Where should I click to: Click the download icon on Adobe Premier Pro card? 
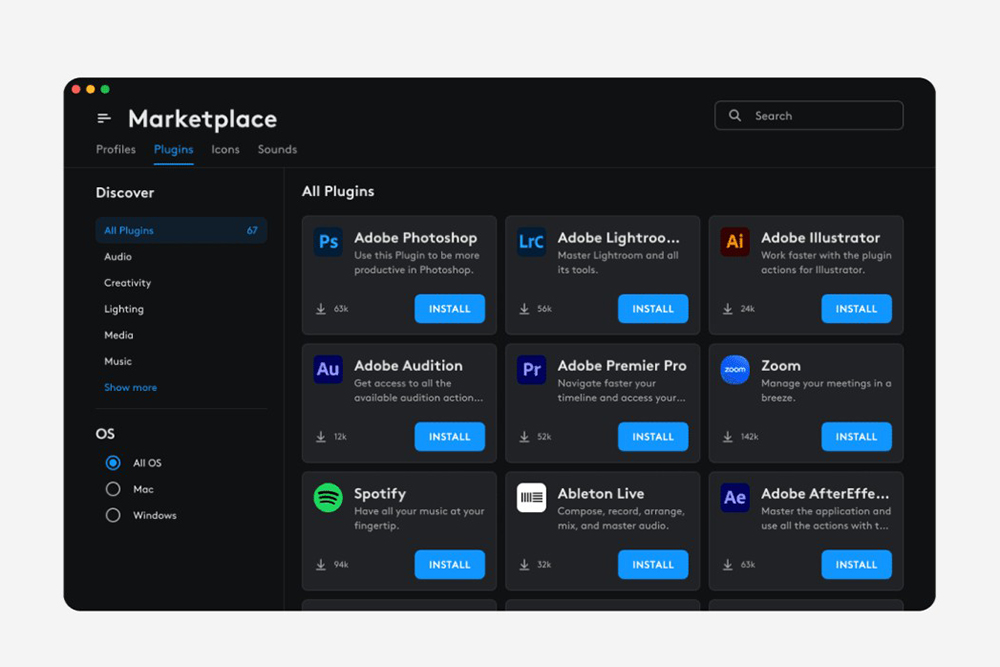coord(524,437)
